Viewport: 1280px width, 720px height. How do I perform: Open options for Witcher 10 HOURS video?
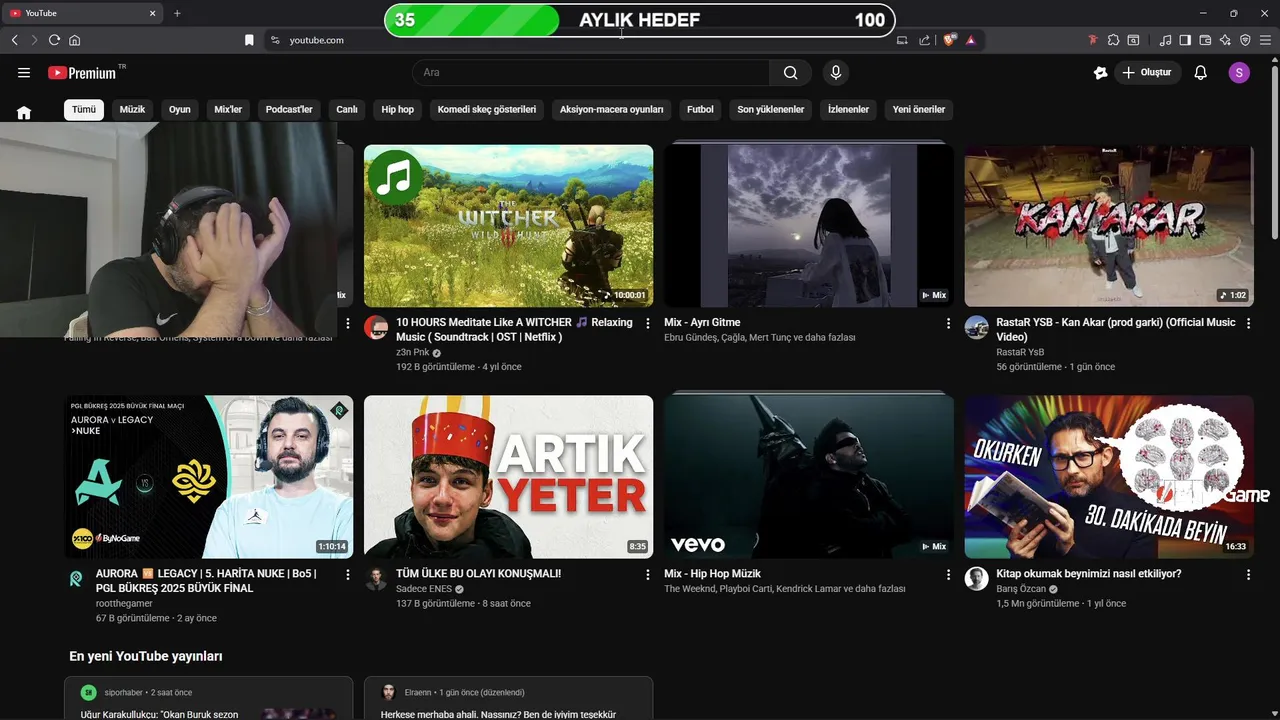click(648, 323)
